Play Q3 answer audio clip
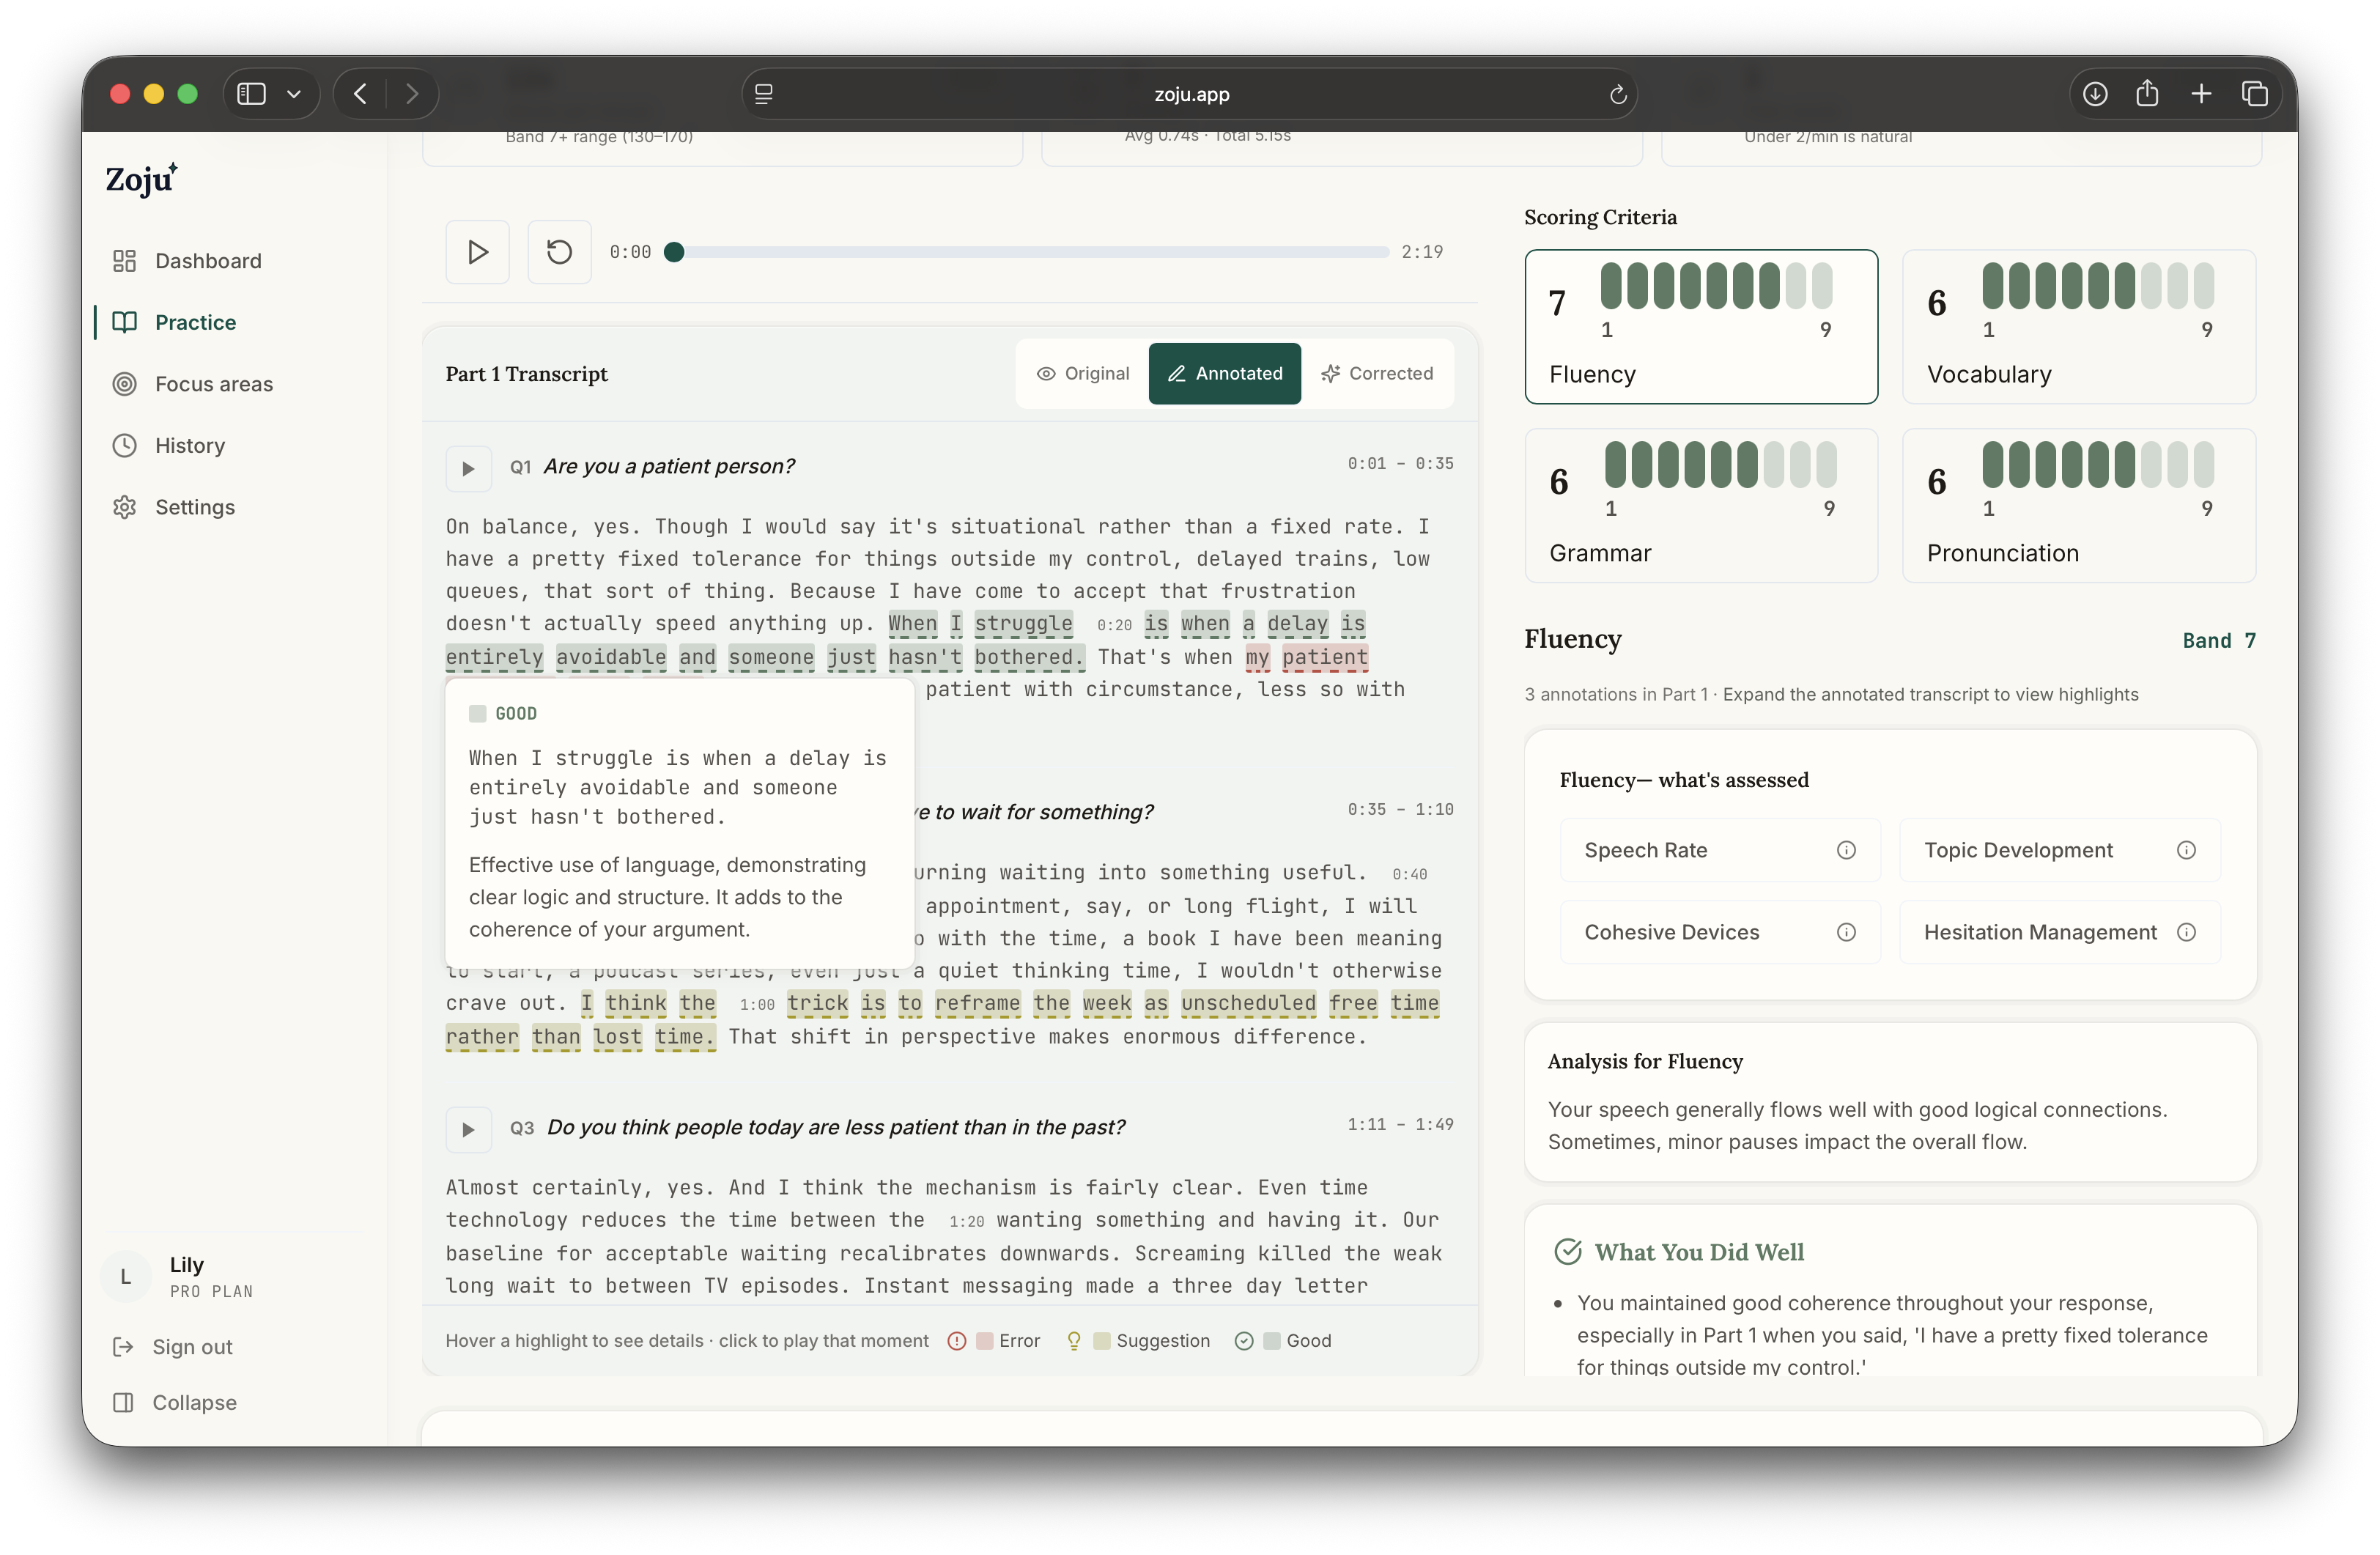Image resolution: width=2380 pixels, height=1555 pixels. [x=468, y=1130]
